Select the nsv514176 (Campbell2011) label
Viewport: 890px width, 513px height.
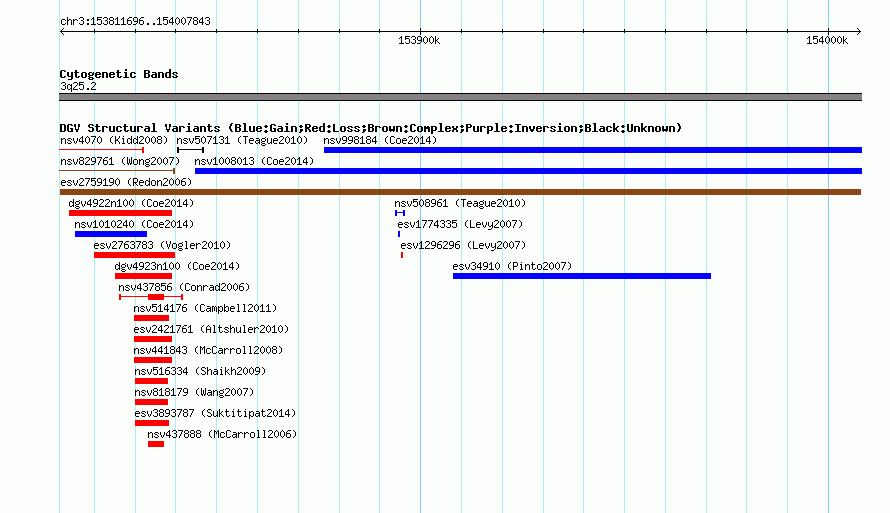pyautogui.click(x=205, y=308)
